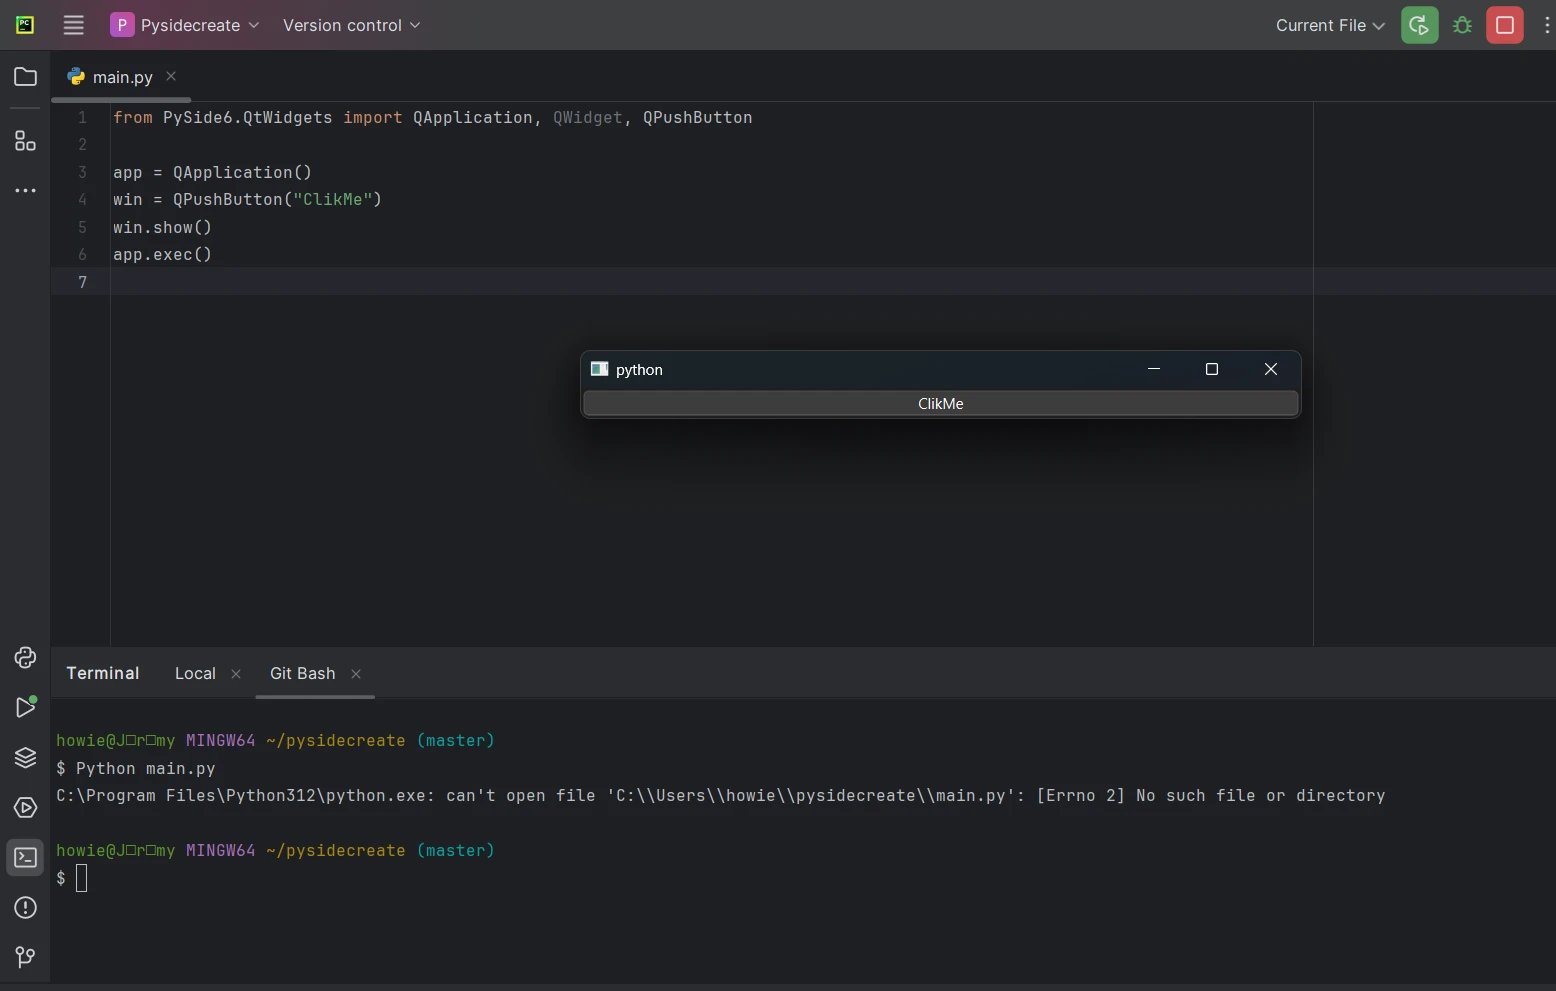Viewport: 1556px width, 991px height.
Task: Open the Structure tool window icon
Action: point(25,141)
